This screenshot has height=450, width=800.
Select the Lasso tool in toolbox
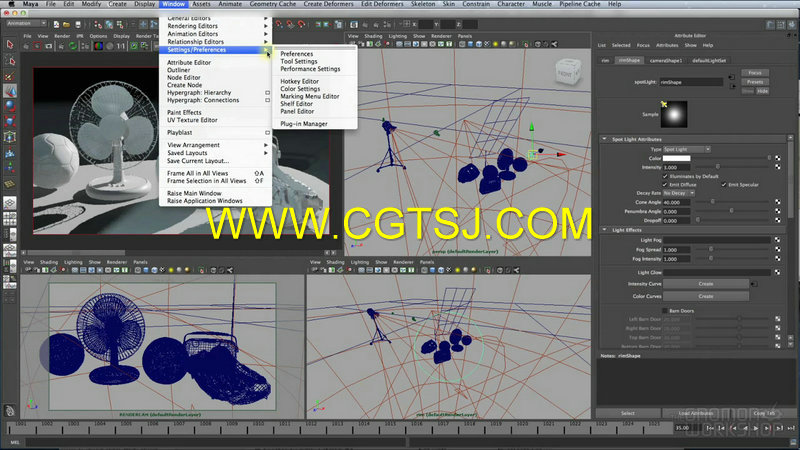[x=10, y=61]
